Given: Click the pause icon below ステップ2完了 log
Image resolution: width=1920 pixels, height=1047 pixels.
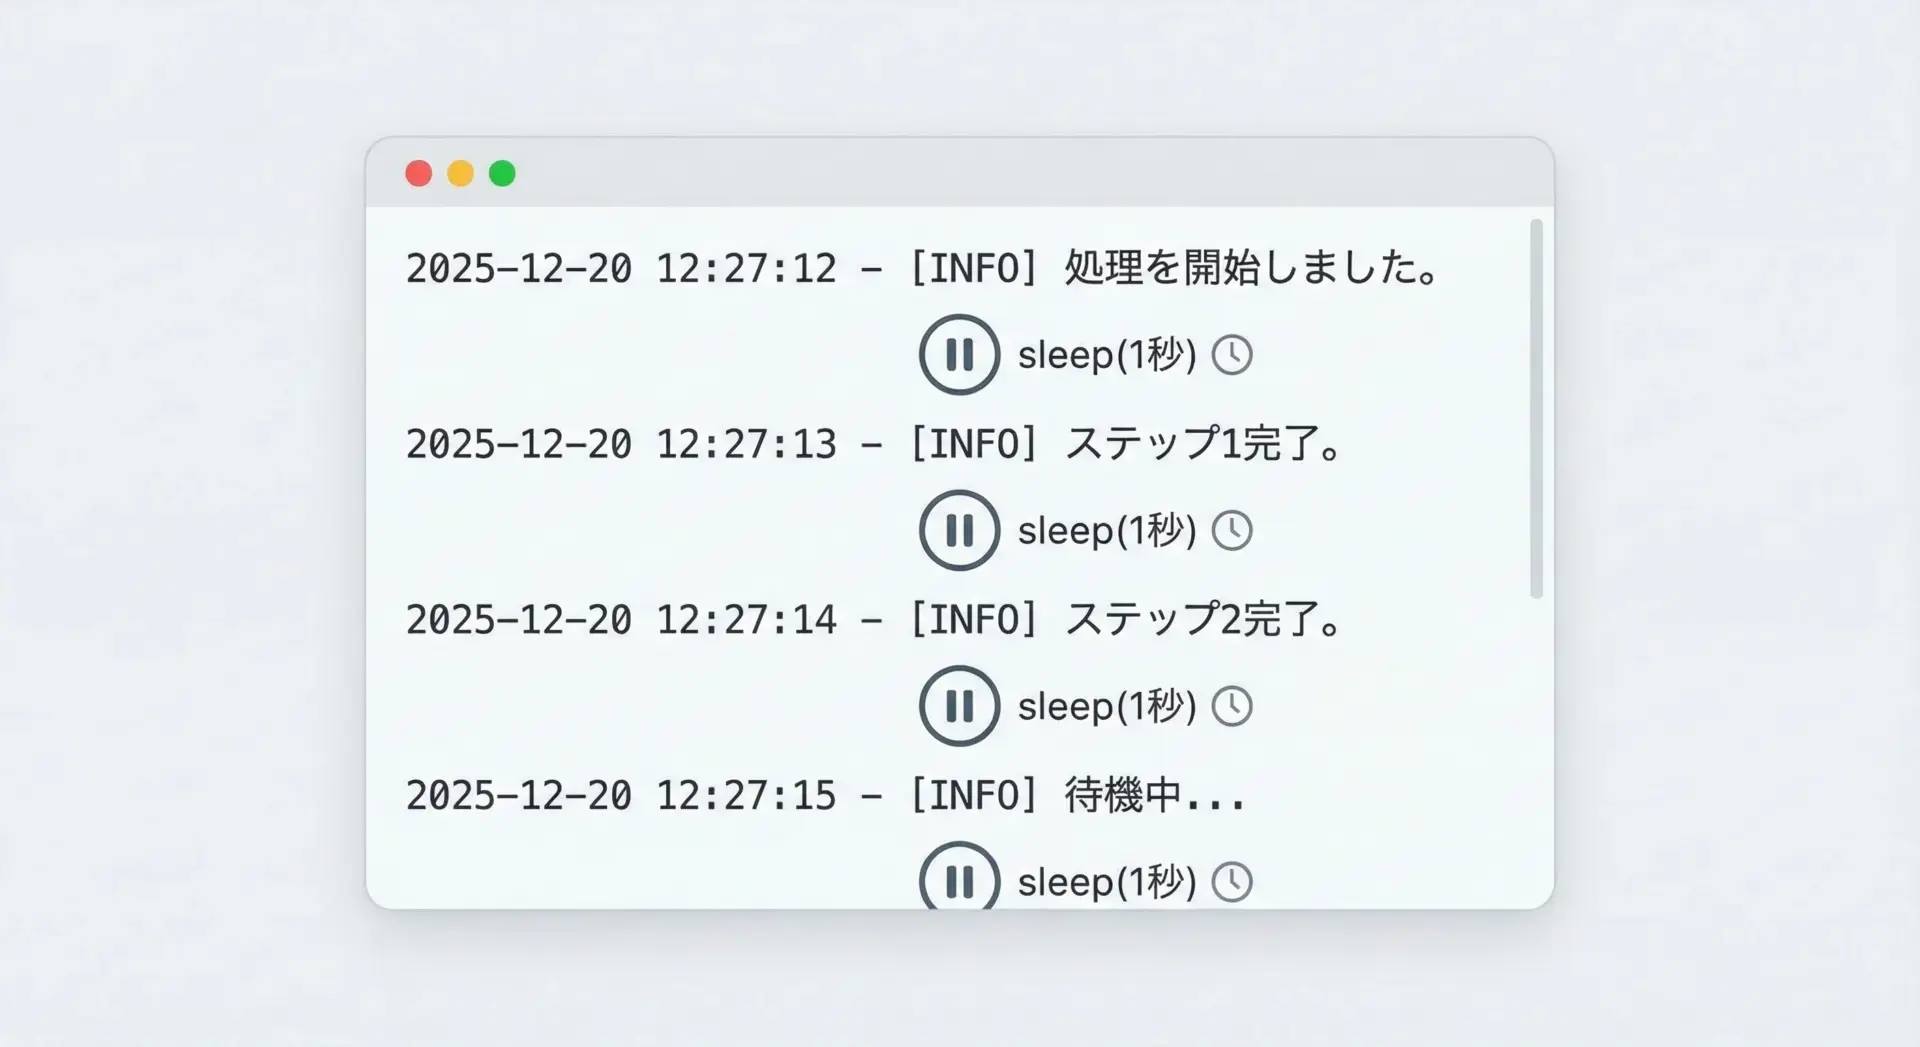Looking at the screenshot, I should tap(959, 706).
